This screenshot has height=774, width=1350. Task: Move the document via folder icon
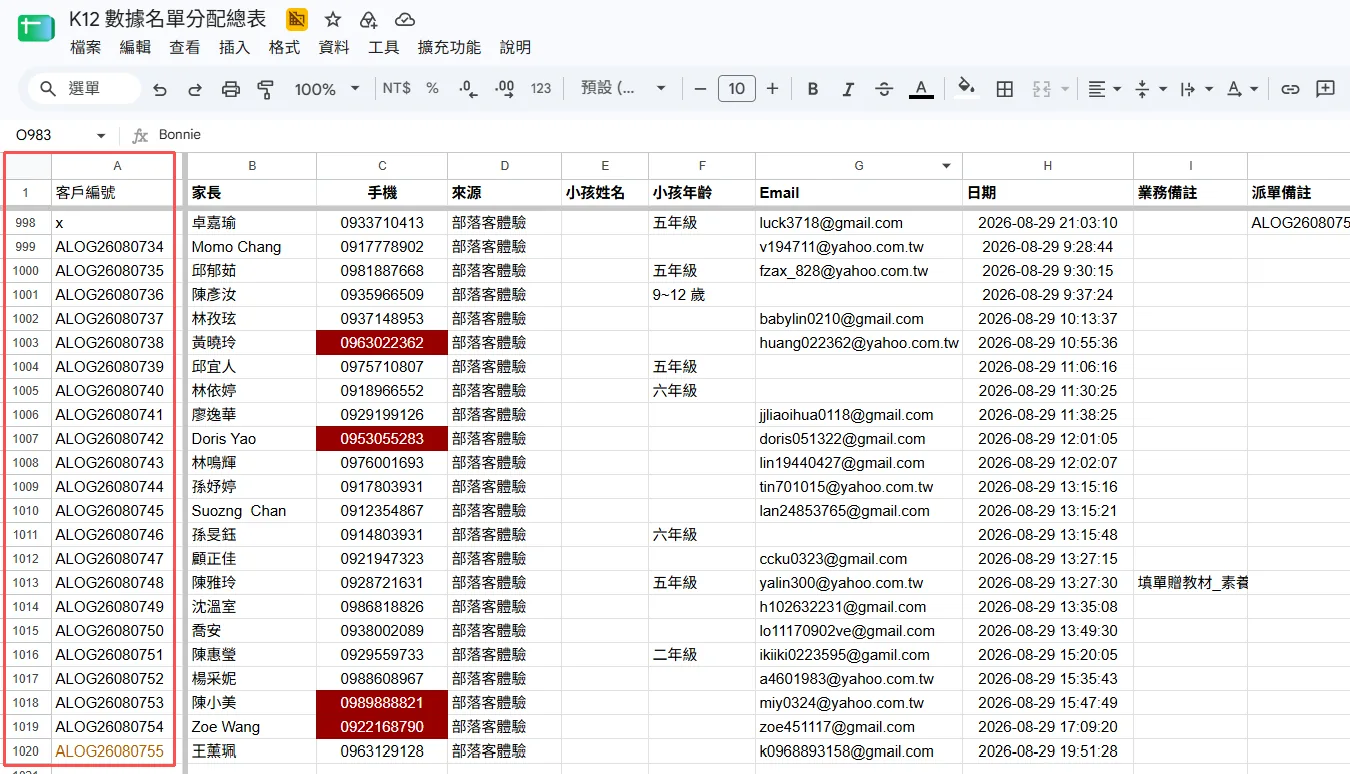click(x=368, y=19)
